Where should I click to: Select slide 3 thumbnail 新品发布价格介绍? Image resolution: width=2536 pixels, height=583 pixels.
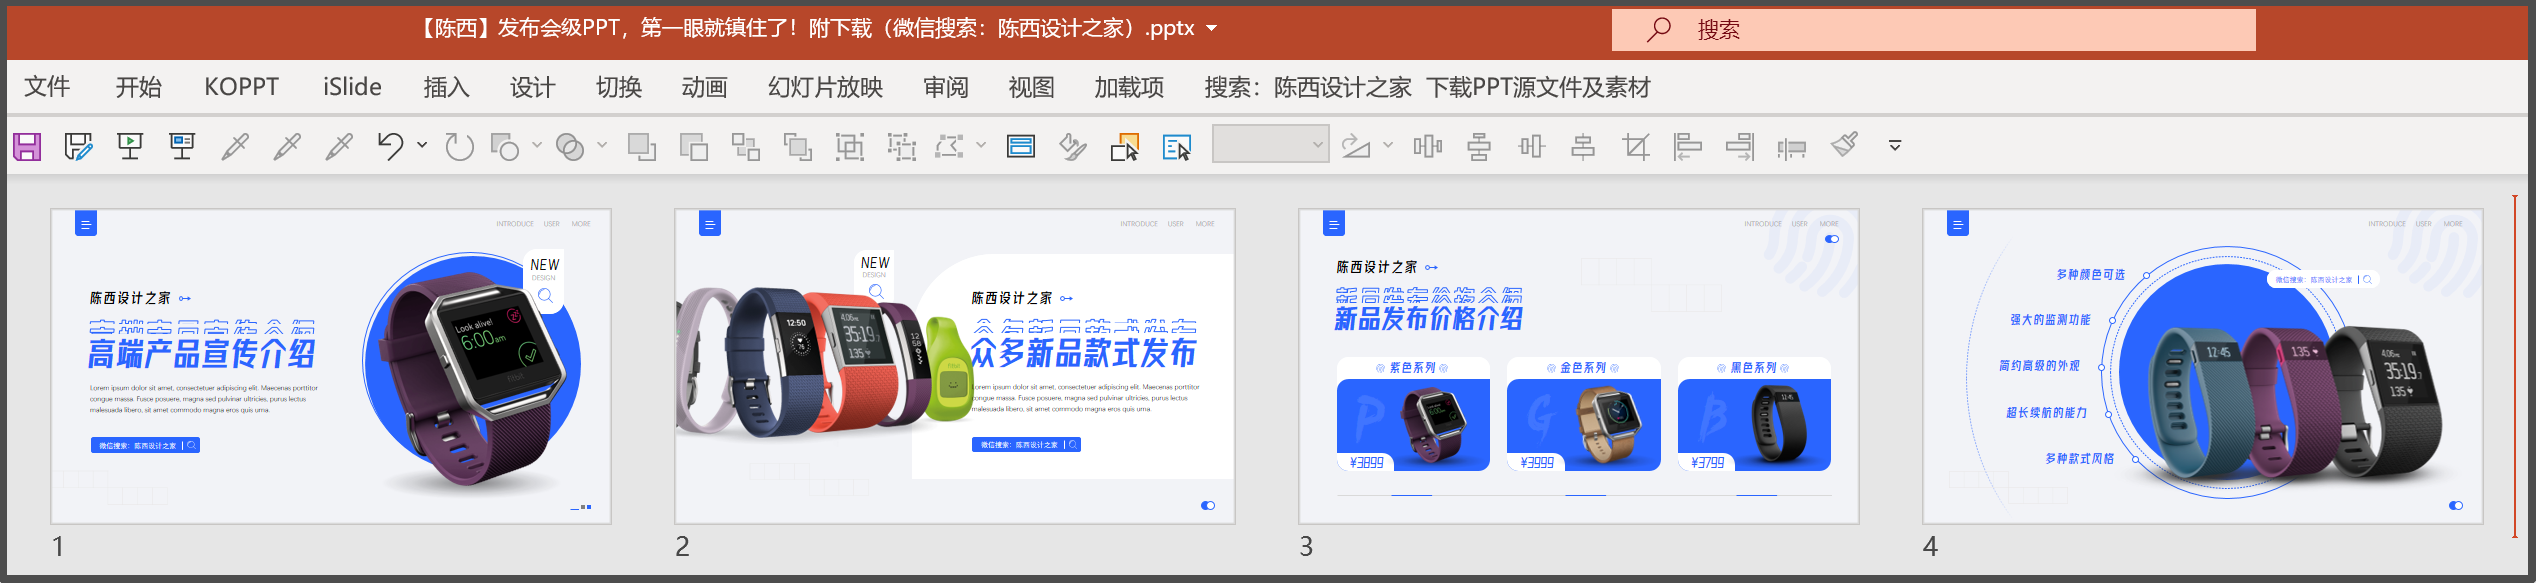point(1579,366)
